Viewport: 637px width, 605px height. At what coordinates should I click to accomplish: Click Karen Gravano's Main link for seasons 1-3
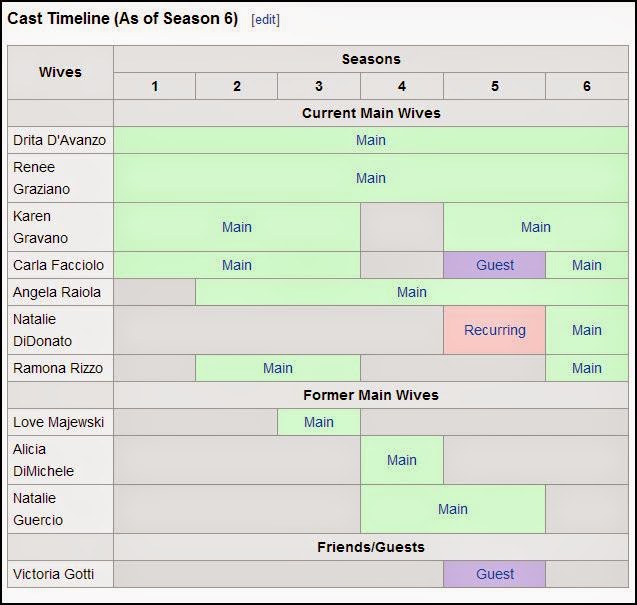click(x=237, y=227)
